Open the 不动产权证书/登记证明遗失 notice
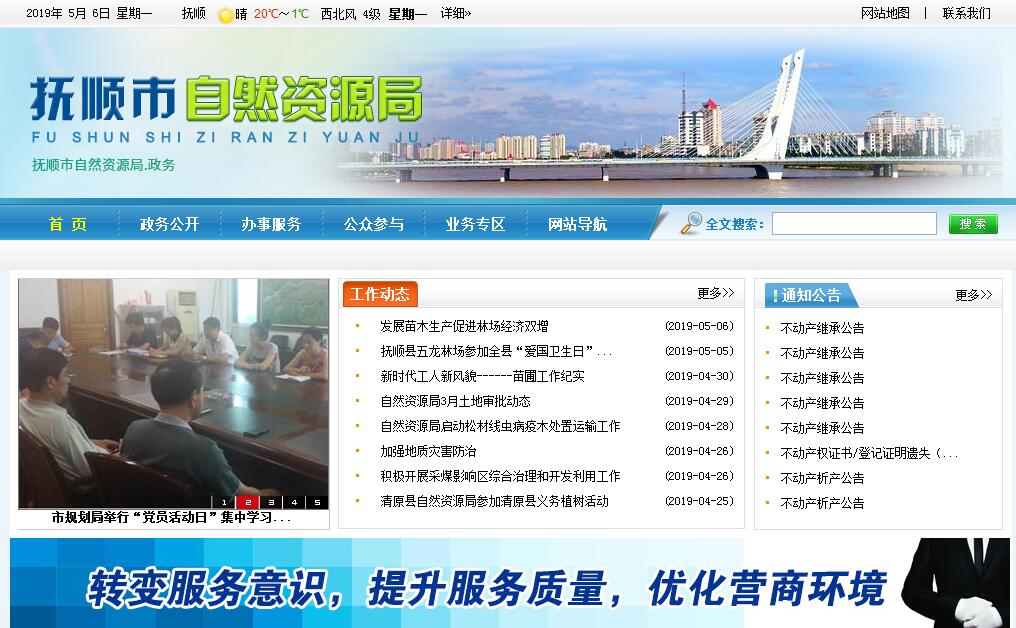This screenshot has height=628, width=1016. click(868, 453)
